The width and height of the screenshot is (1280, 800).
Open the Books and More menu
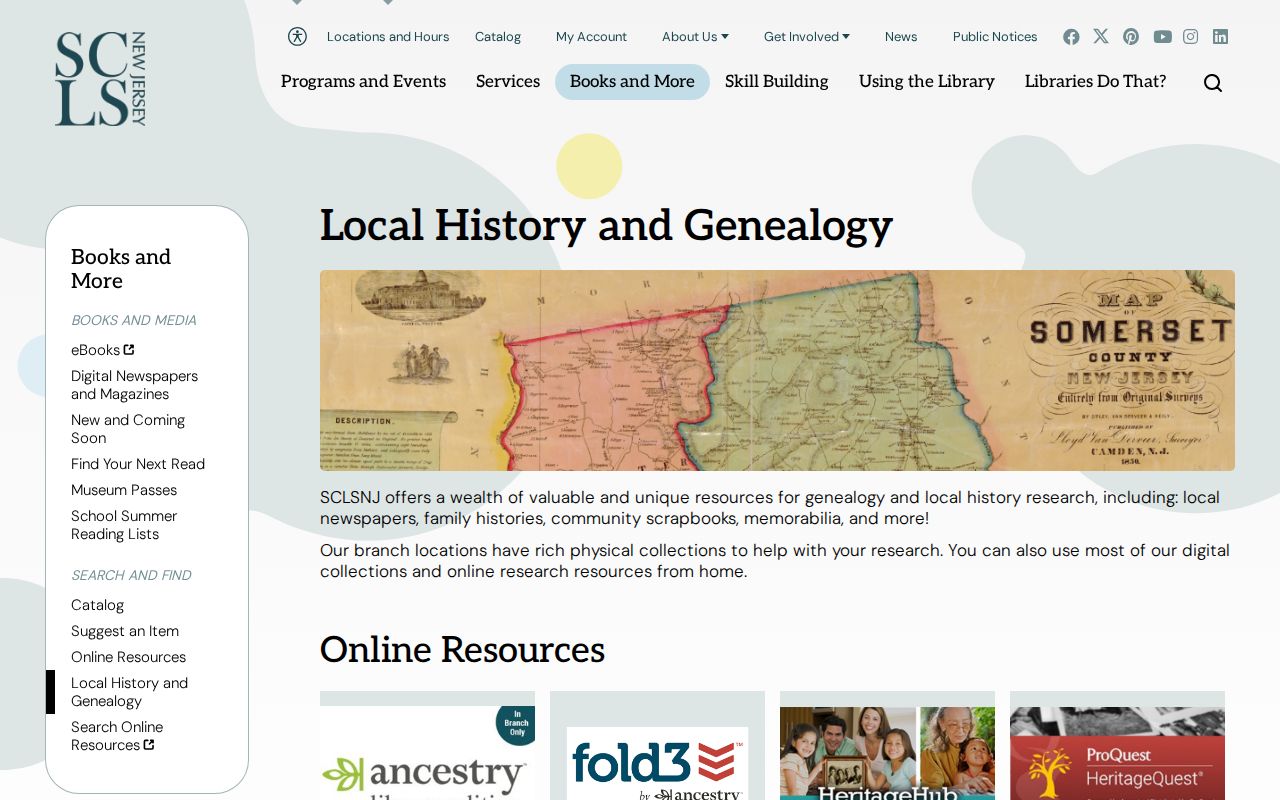click(x=632, y=82)
